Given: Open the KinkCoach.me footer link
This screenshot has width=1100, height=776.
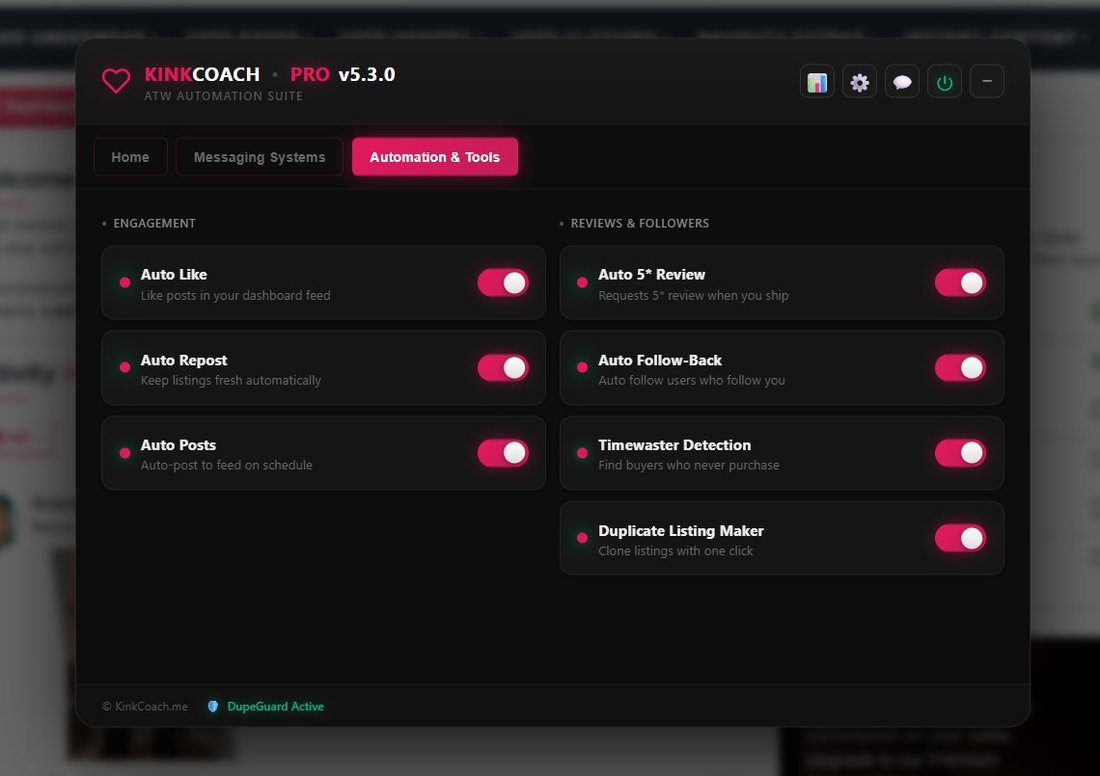Looking at the screenshot, I should click(145, 707).
